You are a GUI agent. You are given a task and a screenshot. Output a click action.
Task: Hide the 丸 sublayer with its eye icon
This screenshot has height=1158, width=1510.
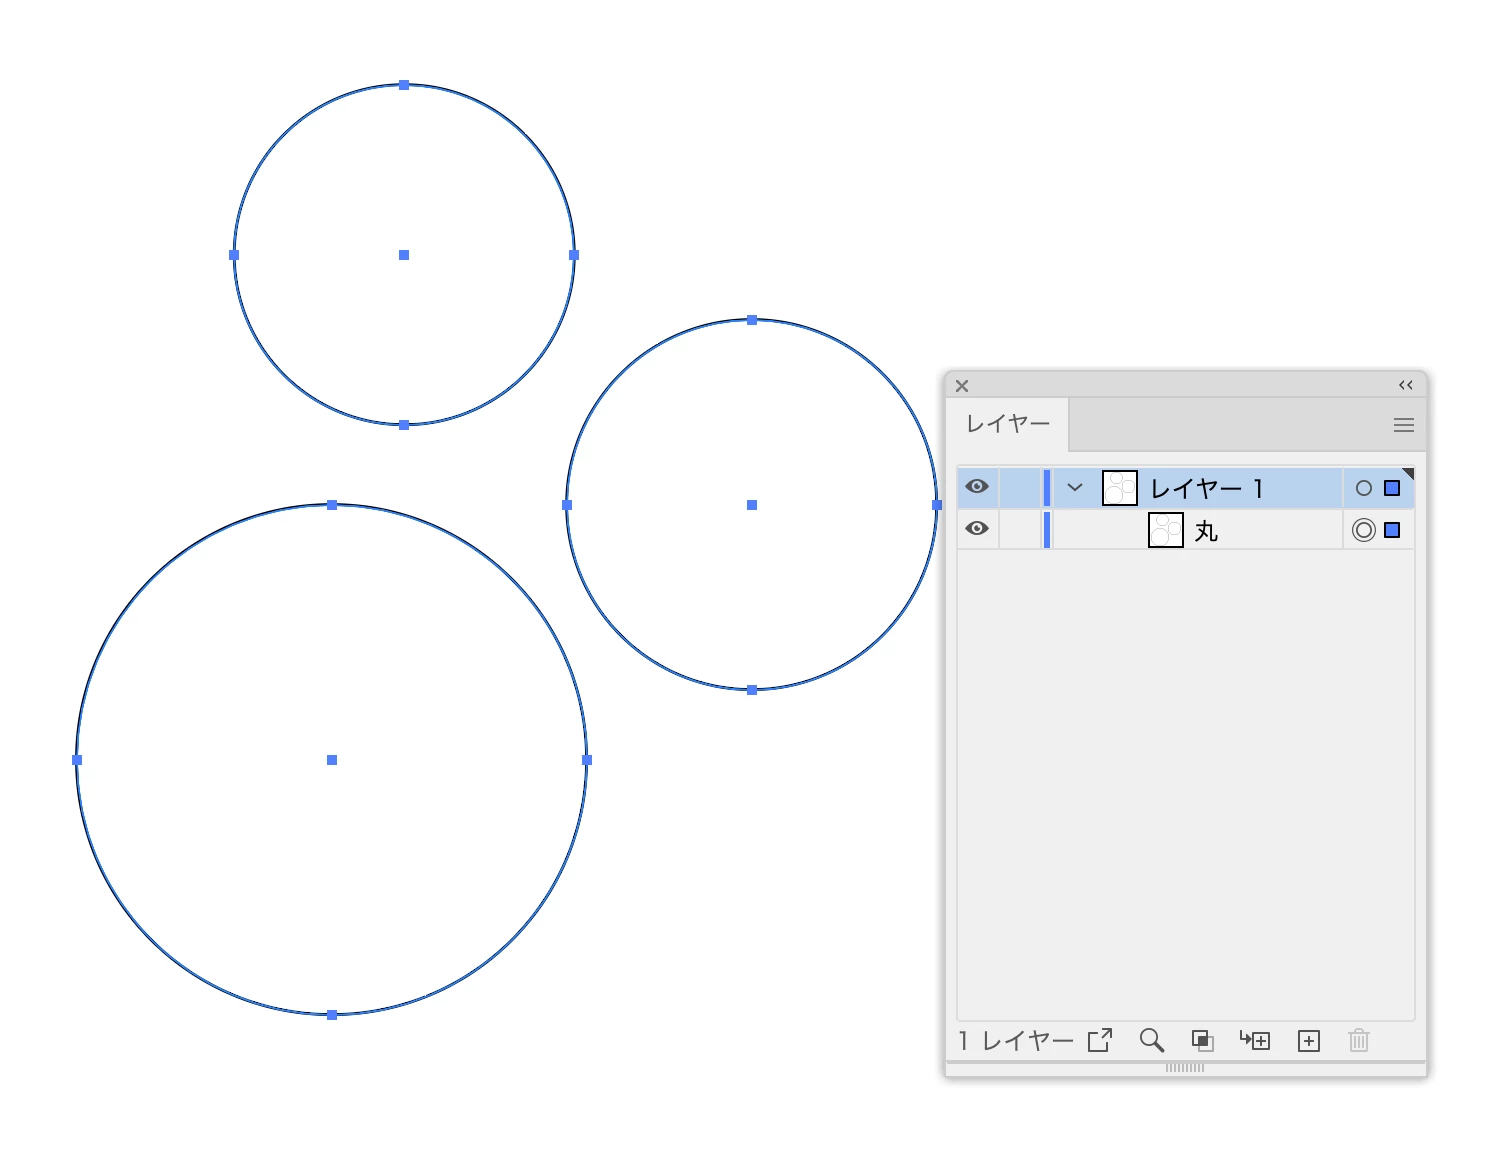(977, 528)
